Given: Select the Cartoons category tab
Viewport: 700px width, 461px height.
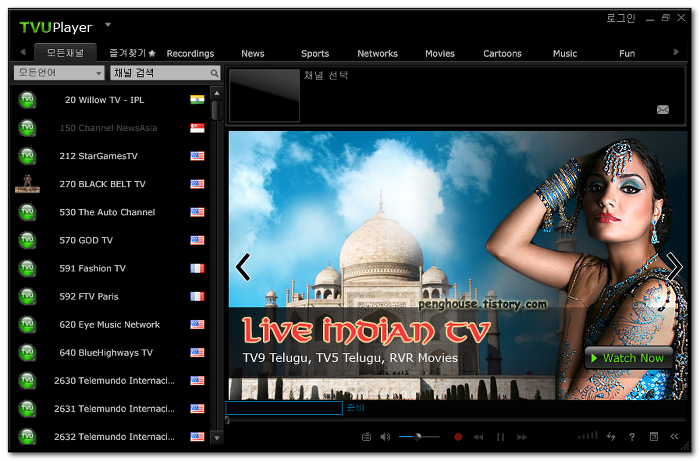Looking at the screenshot, I should 502,54.
